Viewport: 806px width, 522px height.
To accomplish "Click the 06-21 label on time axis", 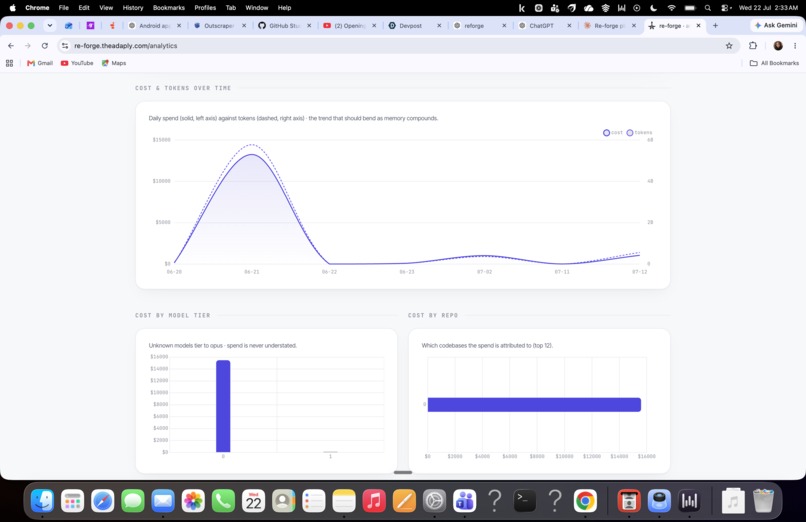I will pyautogui.click(x=251, y=272).
